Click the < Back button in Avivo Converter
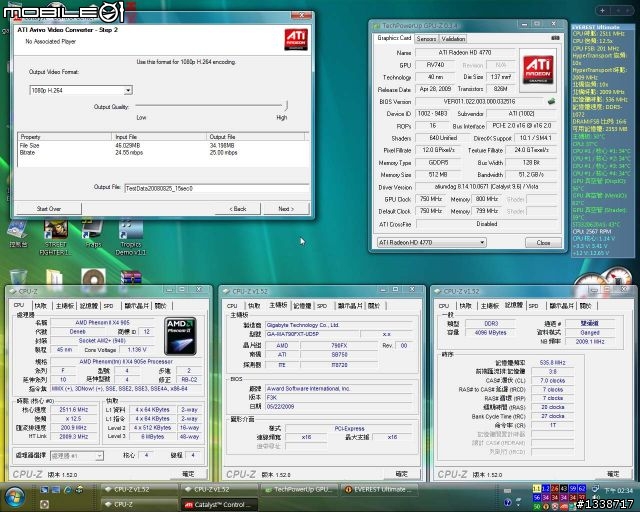Screen dimensions: 640x512 238,209
